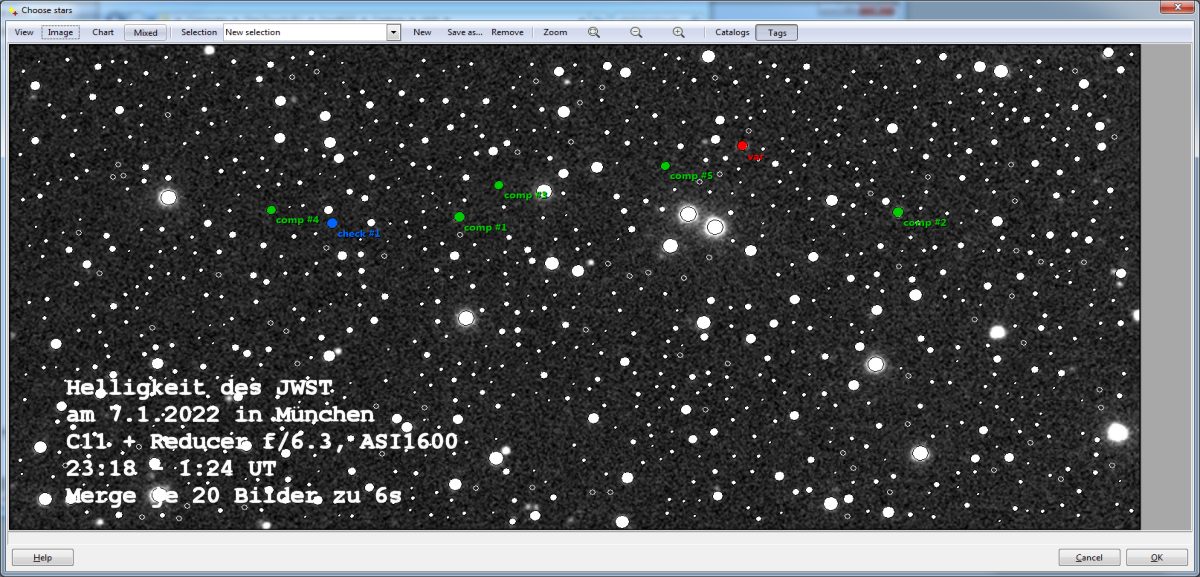Select the blue check #1 star marker
This screenshot has width=1200, height=577.
(x=332, y=223)
